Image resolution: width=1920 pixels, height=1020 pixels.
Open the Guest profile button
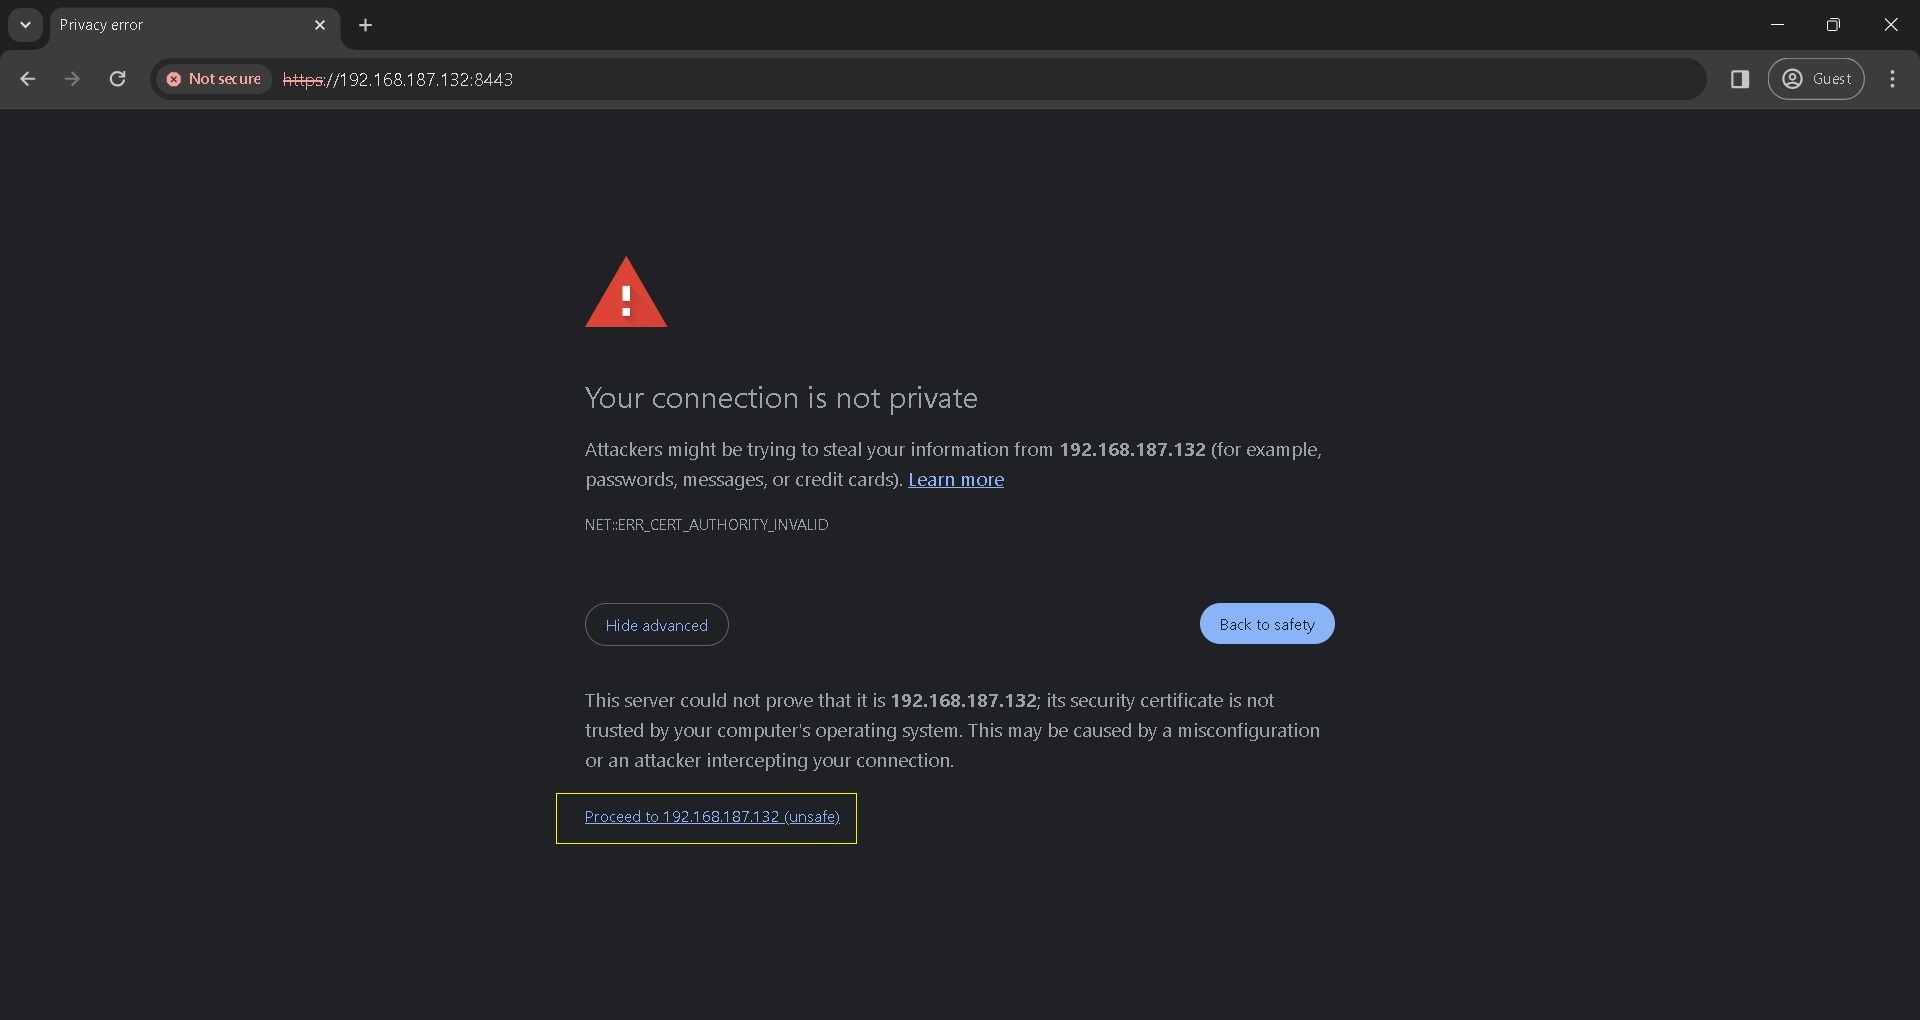1815,79
